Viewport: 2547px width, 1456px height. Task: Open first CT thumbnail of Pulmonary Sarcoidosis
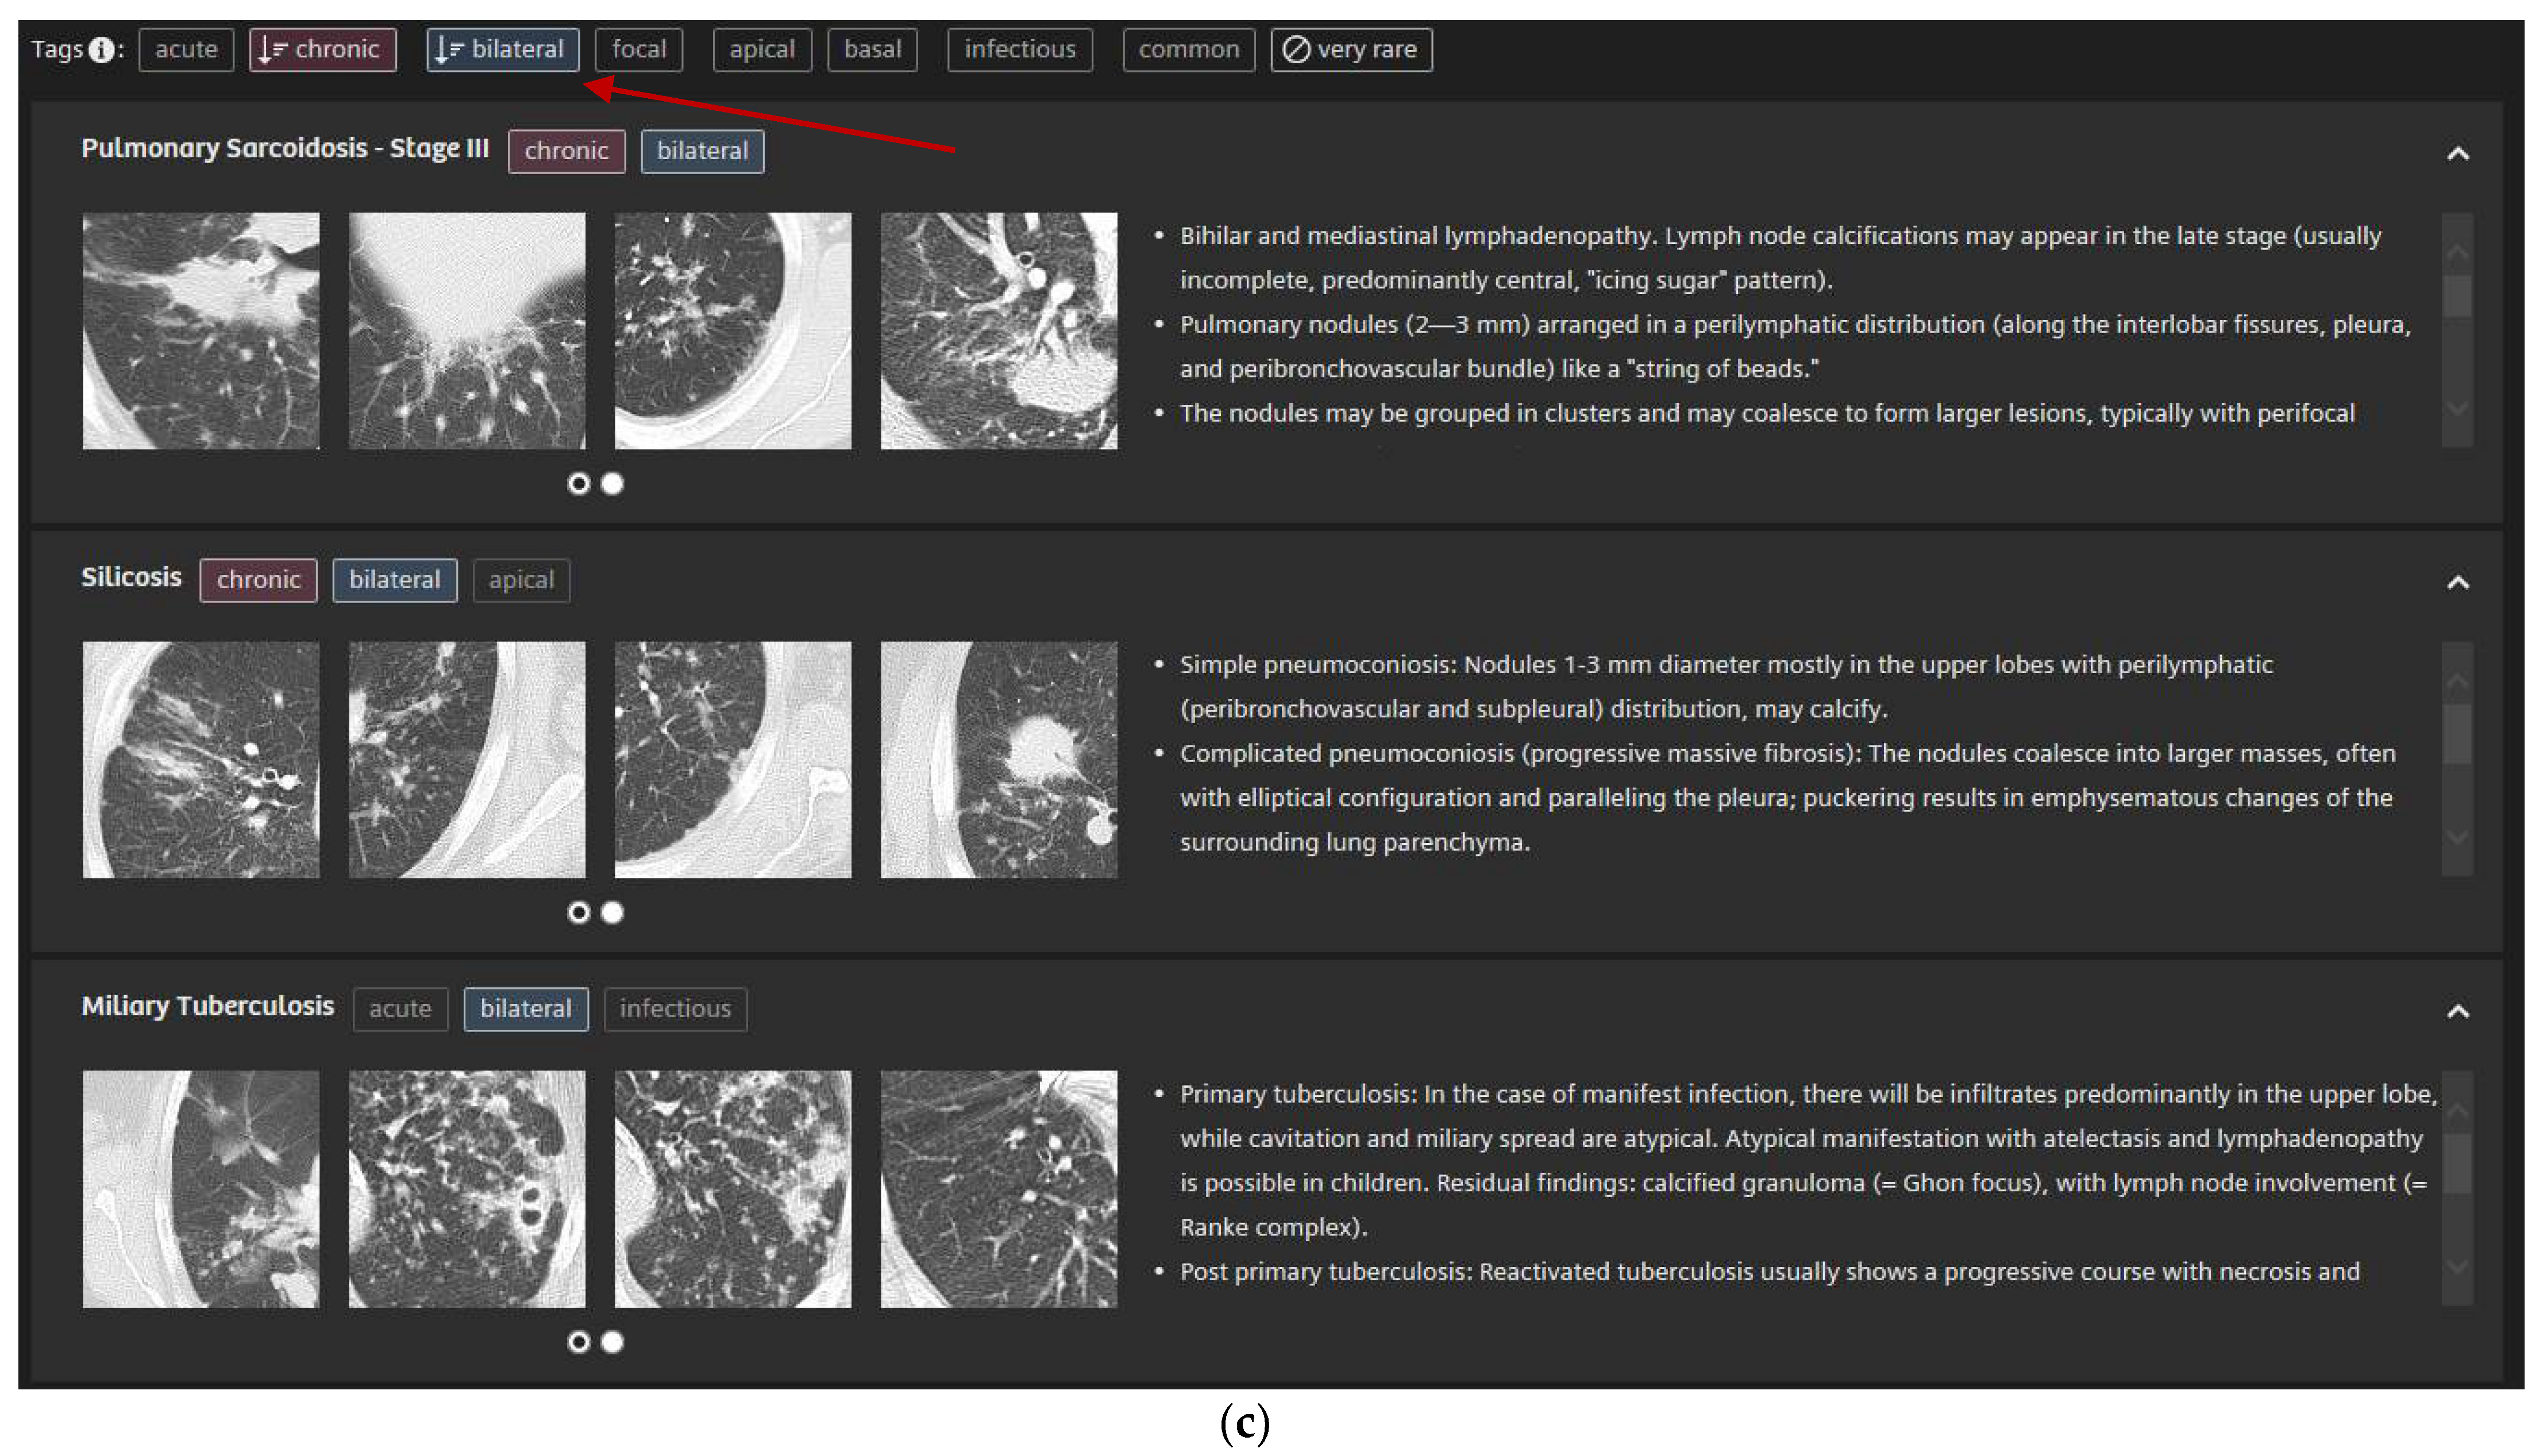click(x=201, y=331)
